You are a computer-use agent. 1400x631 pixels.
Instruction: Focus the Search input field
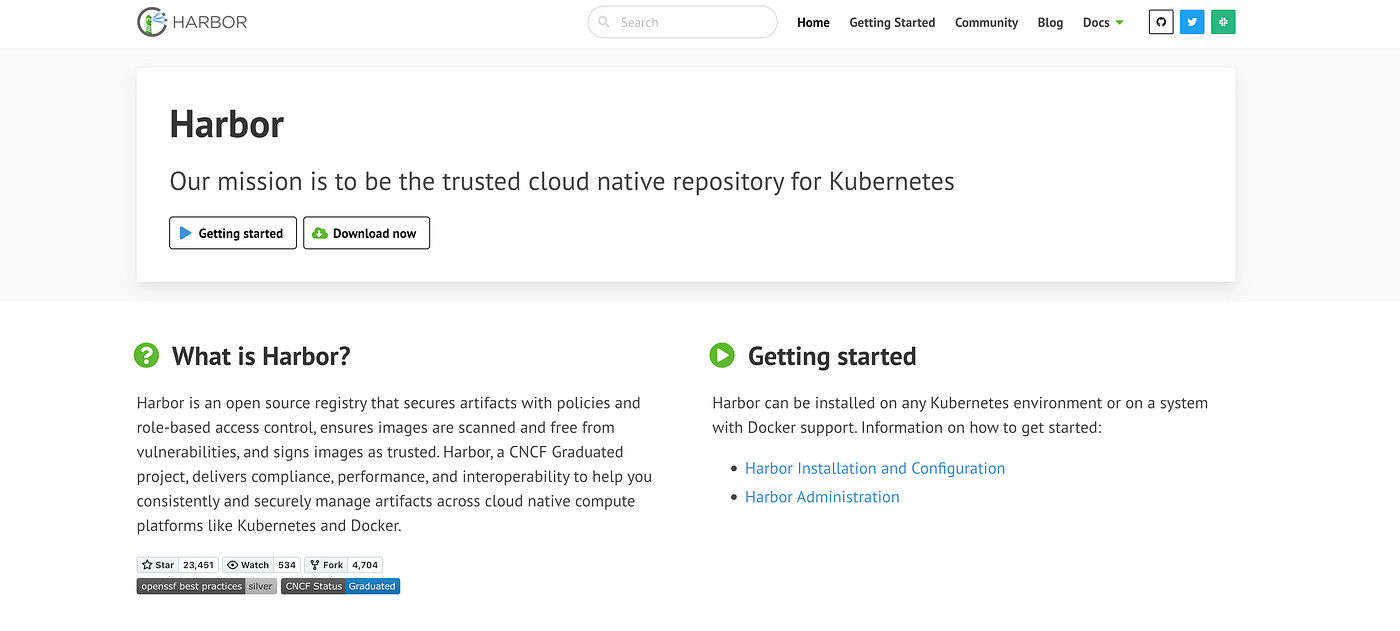pyautogui.click(x=682, y=22)
